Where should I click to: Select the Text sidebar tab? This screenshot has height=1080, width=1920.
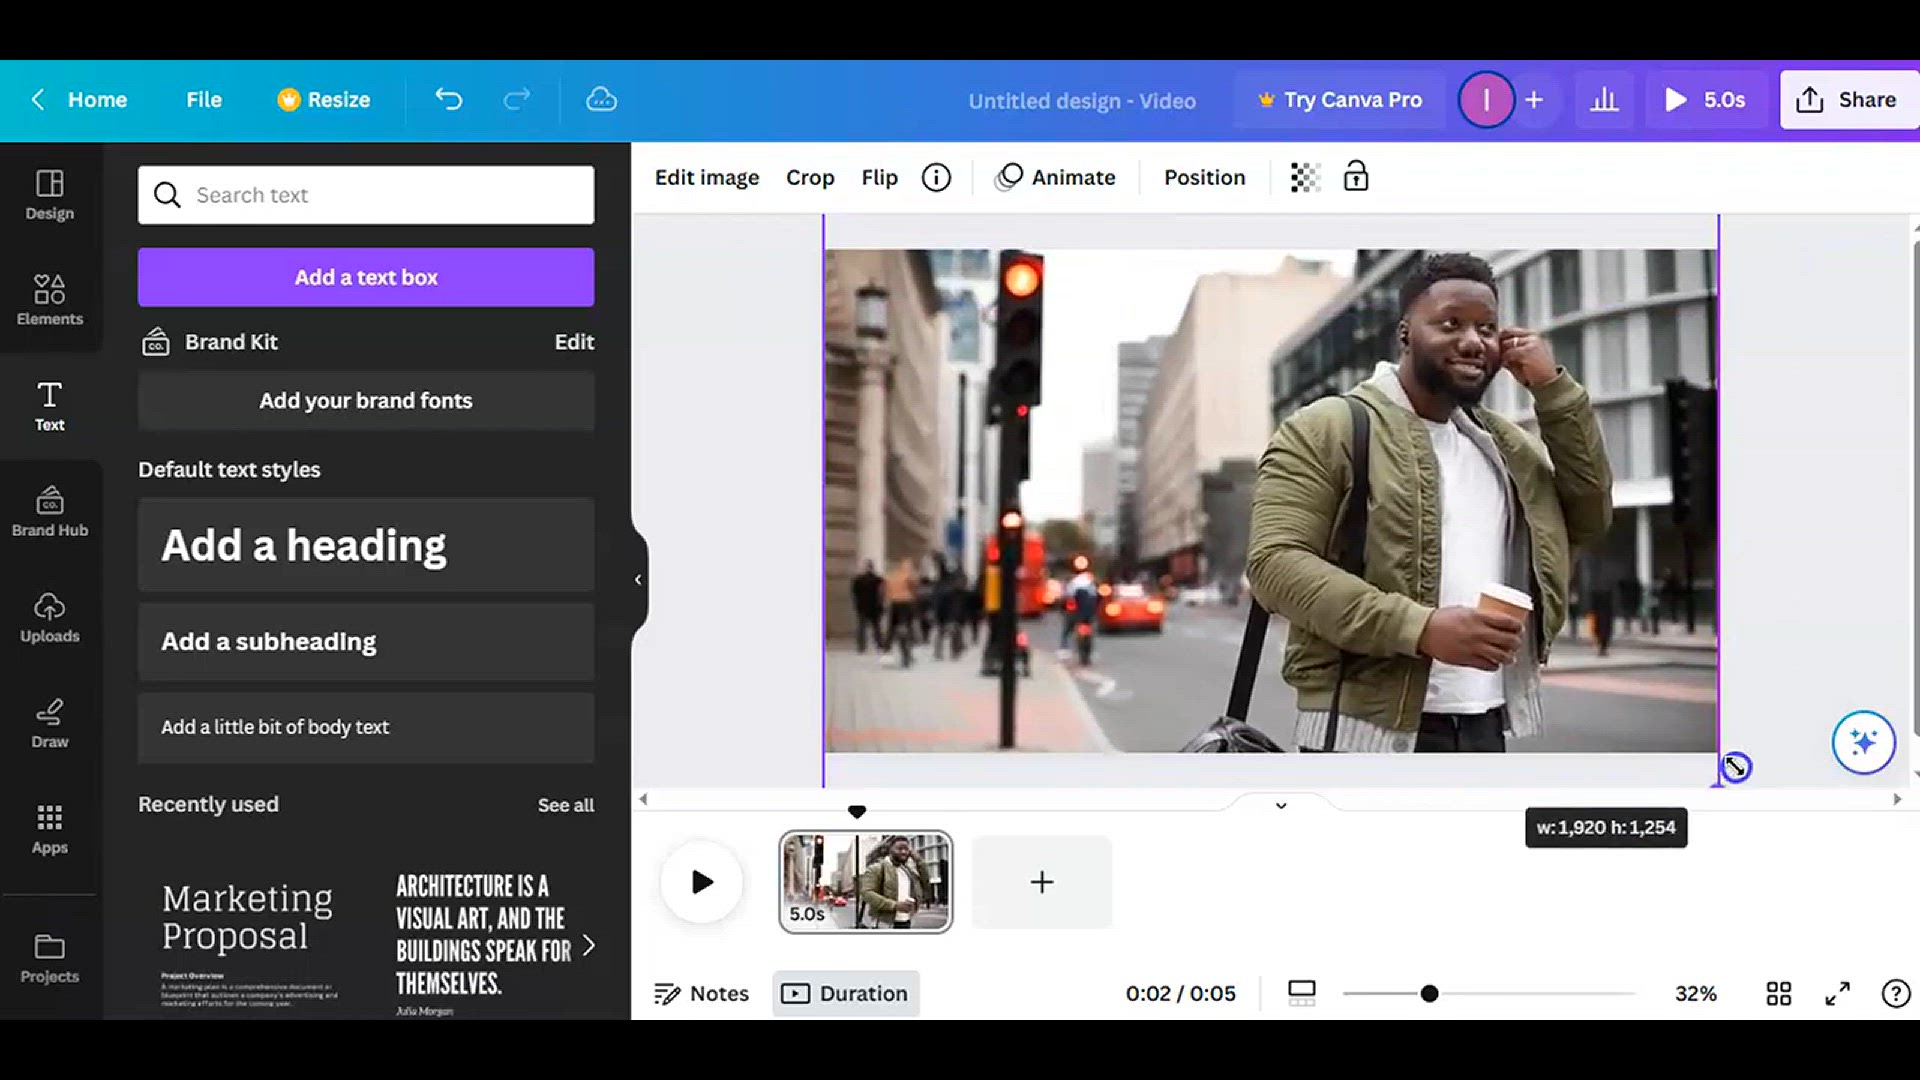point(49,406)
